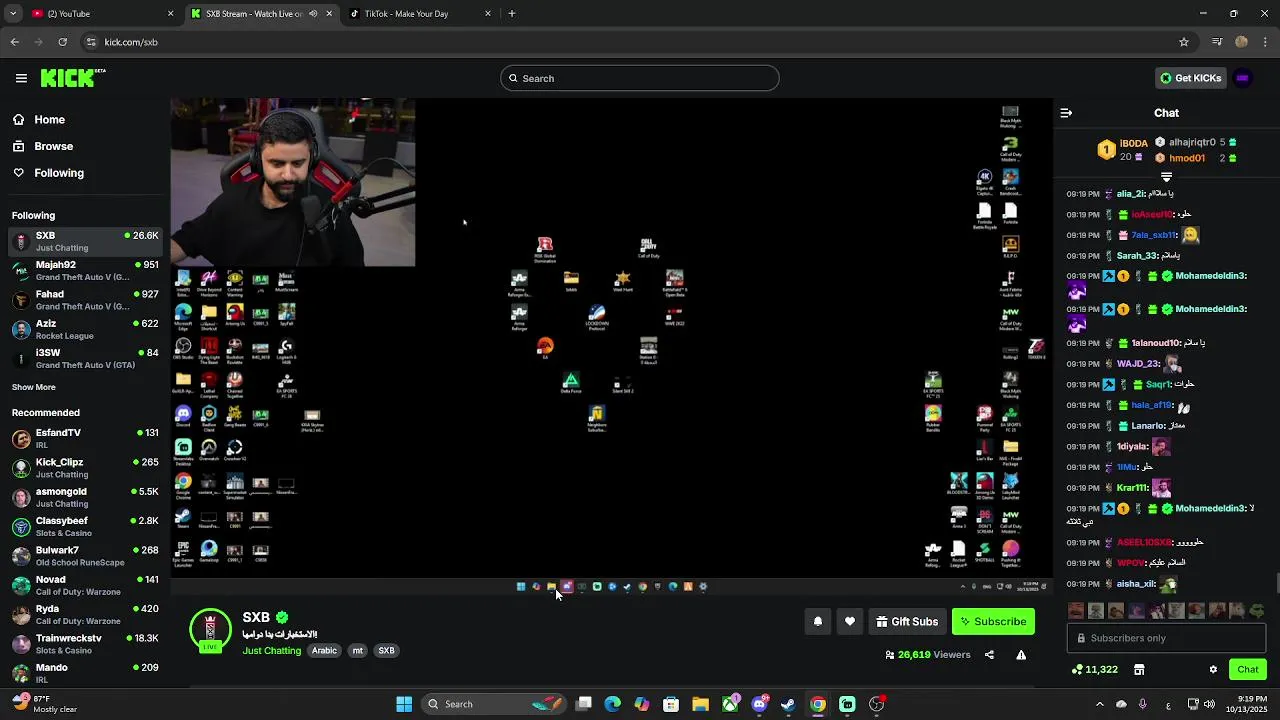
Task: Expand the Following list with Show More
Action: point(34,387)
